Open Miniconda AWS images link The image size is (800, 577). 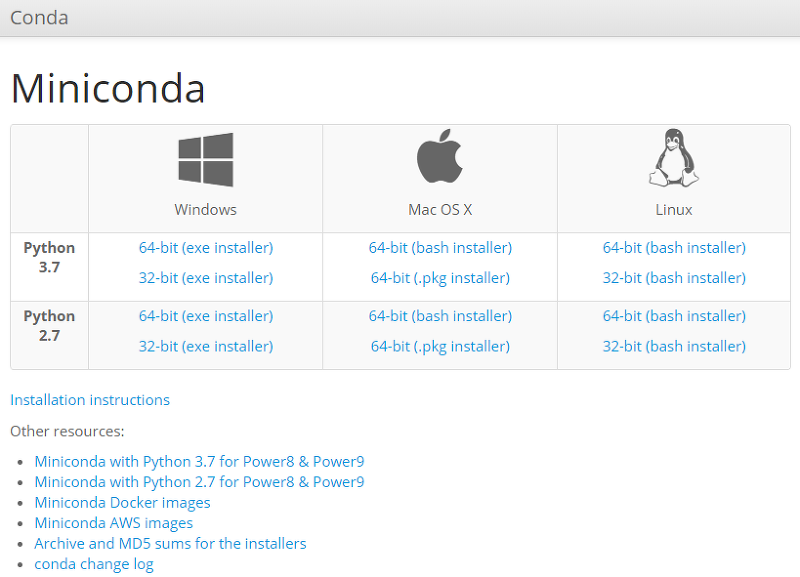tap(114, 523)
